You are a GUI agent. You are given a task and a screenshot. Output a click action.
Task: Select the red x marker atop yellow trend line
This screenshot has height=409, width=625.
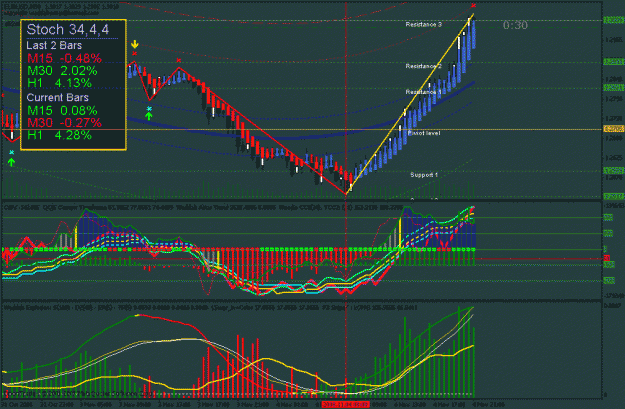(x=474, y=6)
